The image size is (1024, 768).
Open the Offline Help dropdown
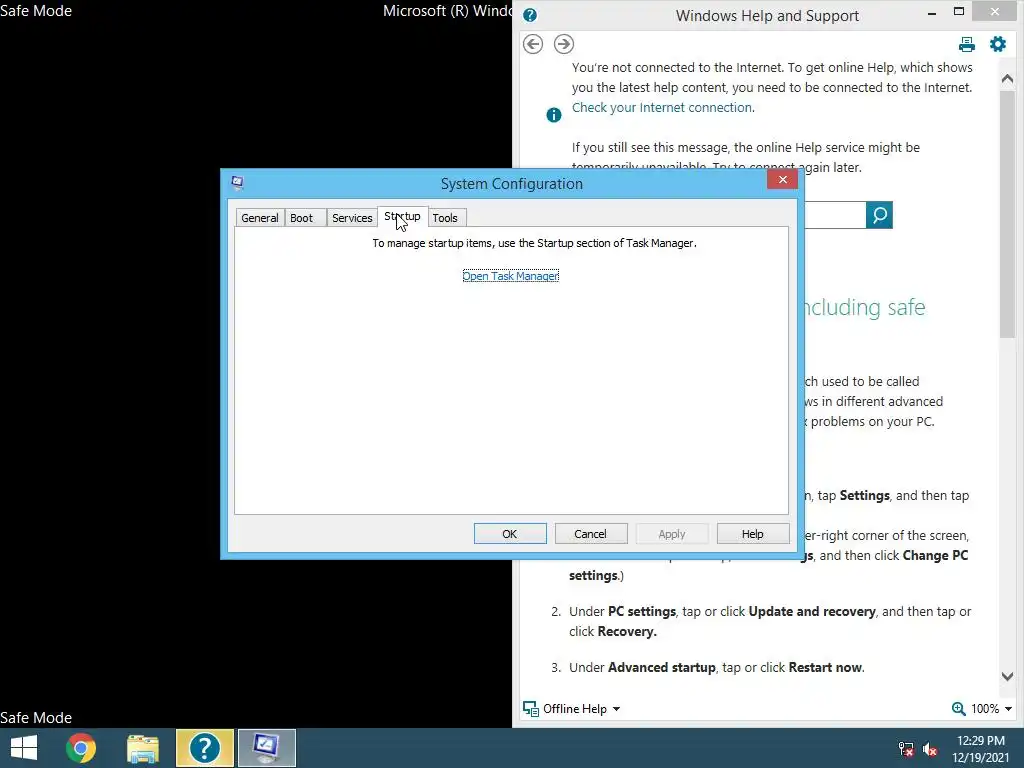(x=581, y=709)
